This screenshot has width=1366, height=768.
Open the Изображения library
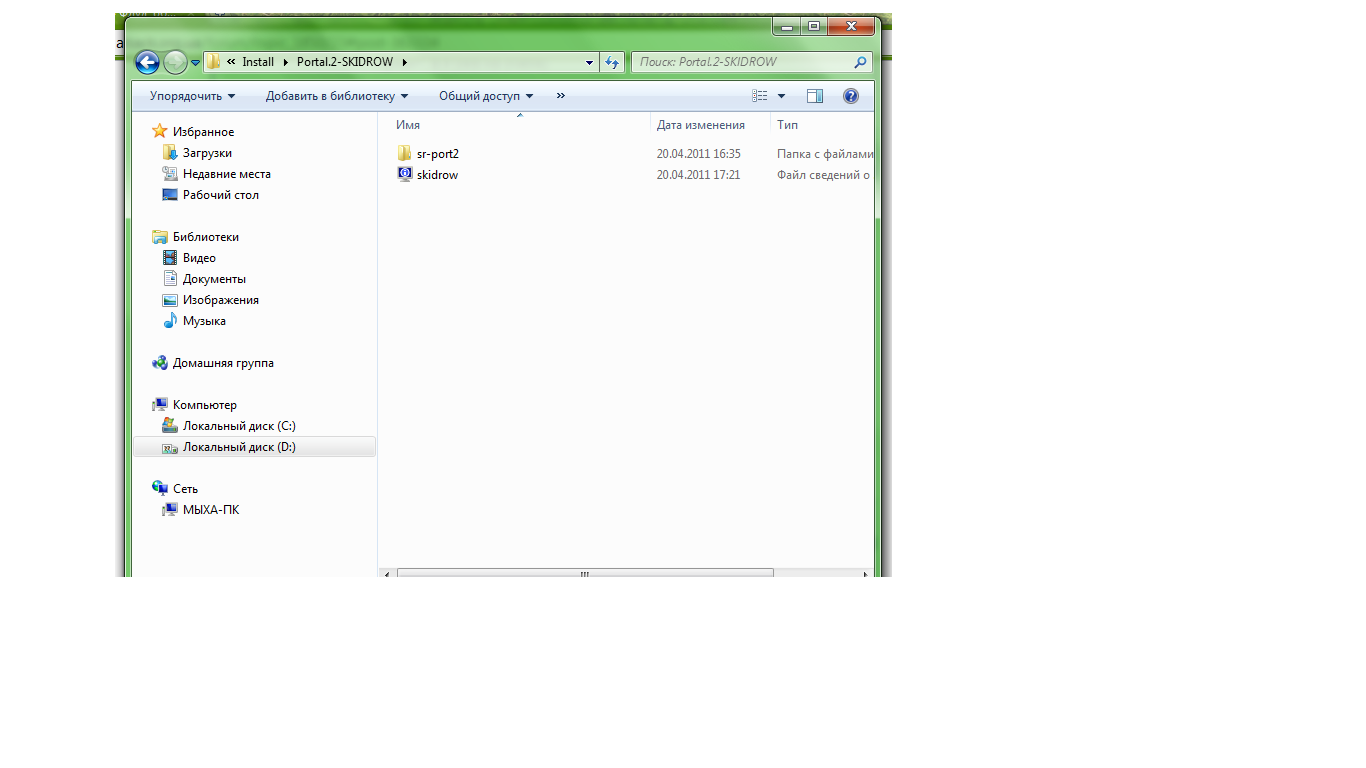point(220,300)
